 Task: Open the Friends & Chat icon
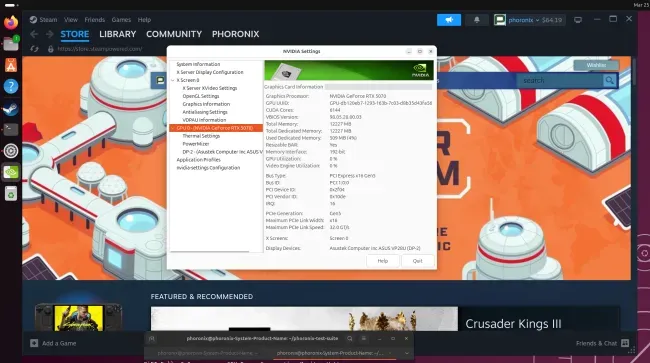pyautogui.click(x=625, y=343)
